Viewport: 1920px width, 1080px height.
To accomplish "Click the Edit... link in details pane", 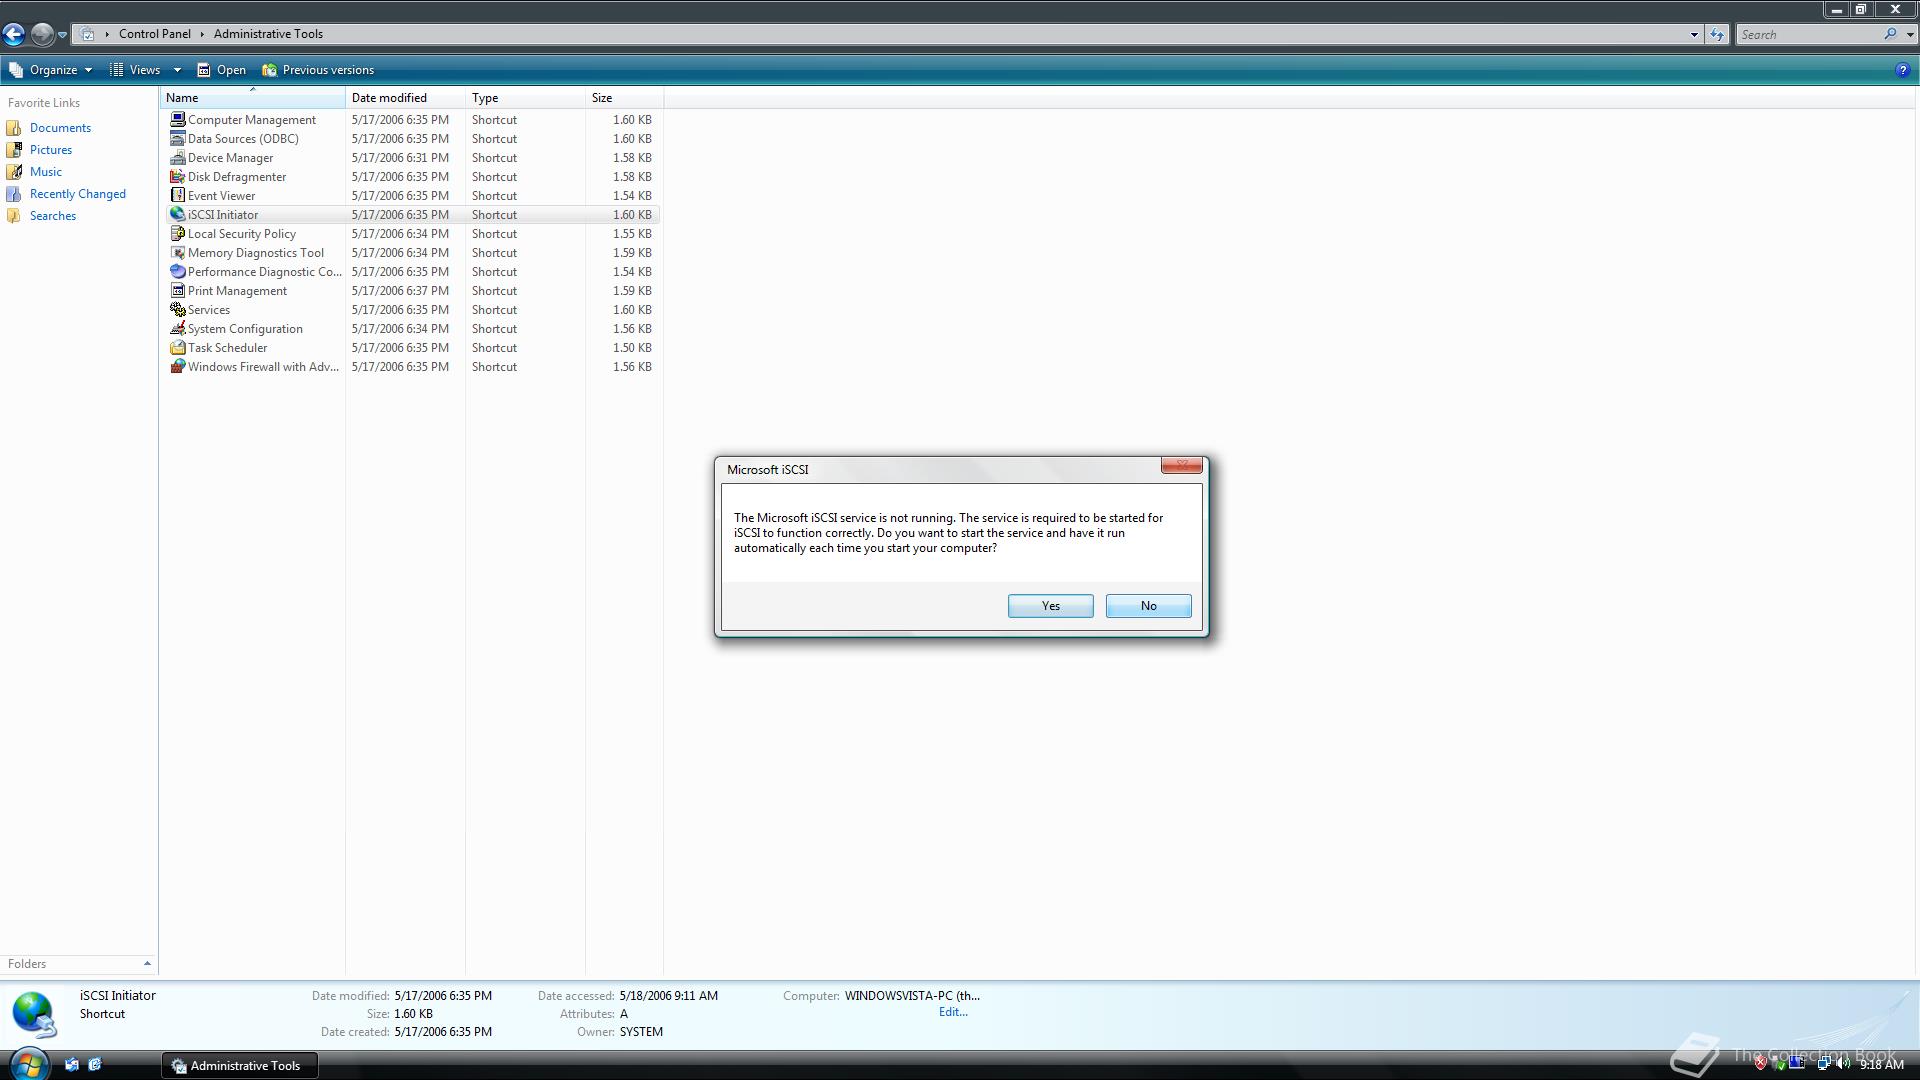I will [x=953, y=1012].
